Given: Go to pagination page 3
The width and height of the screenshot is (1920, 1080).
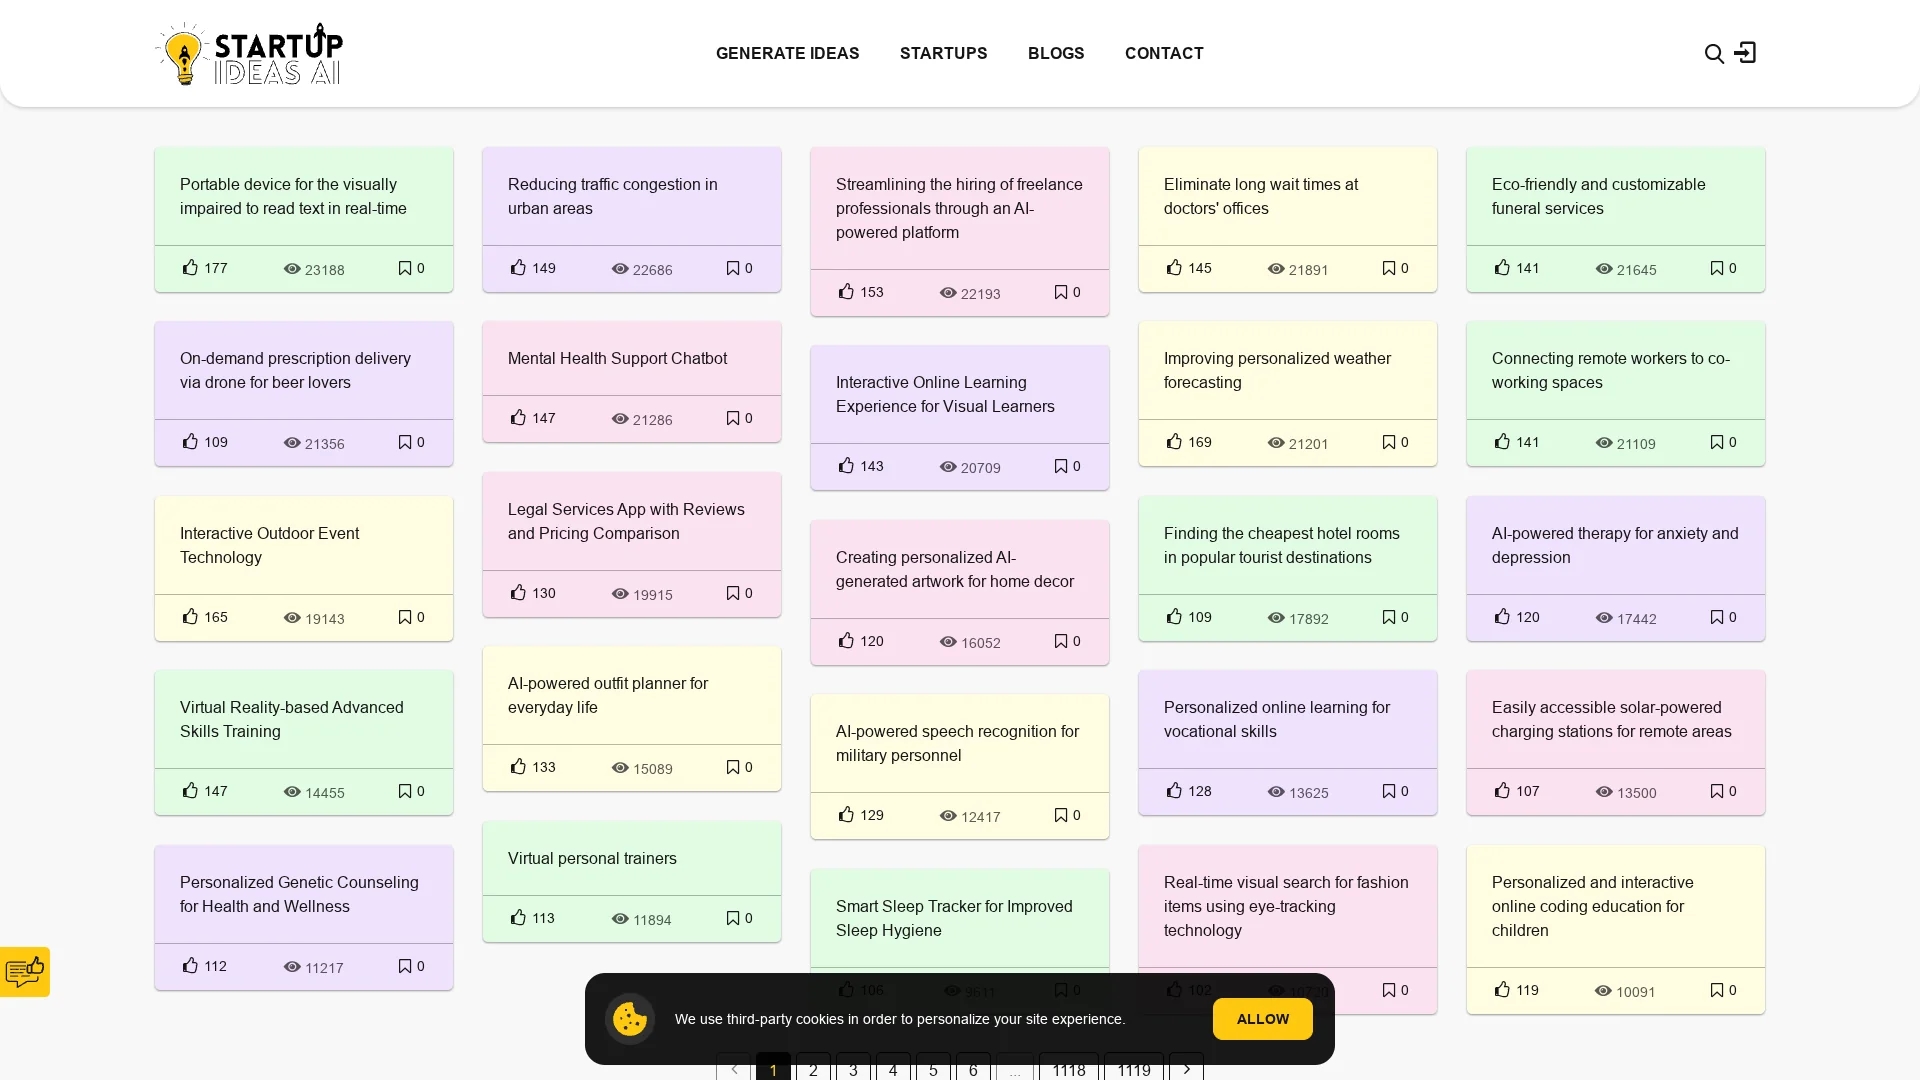Looking at the screenshot, I should (853, 1068).
